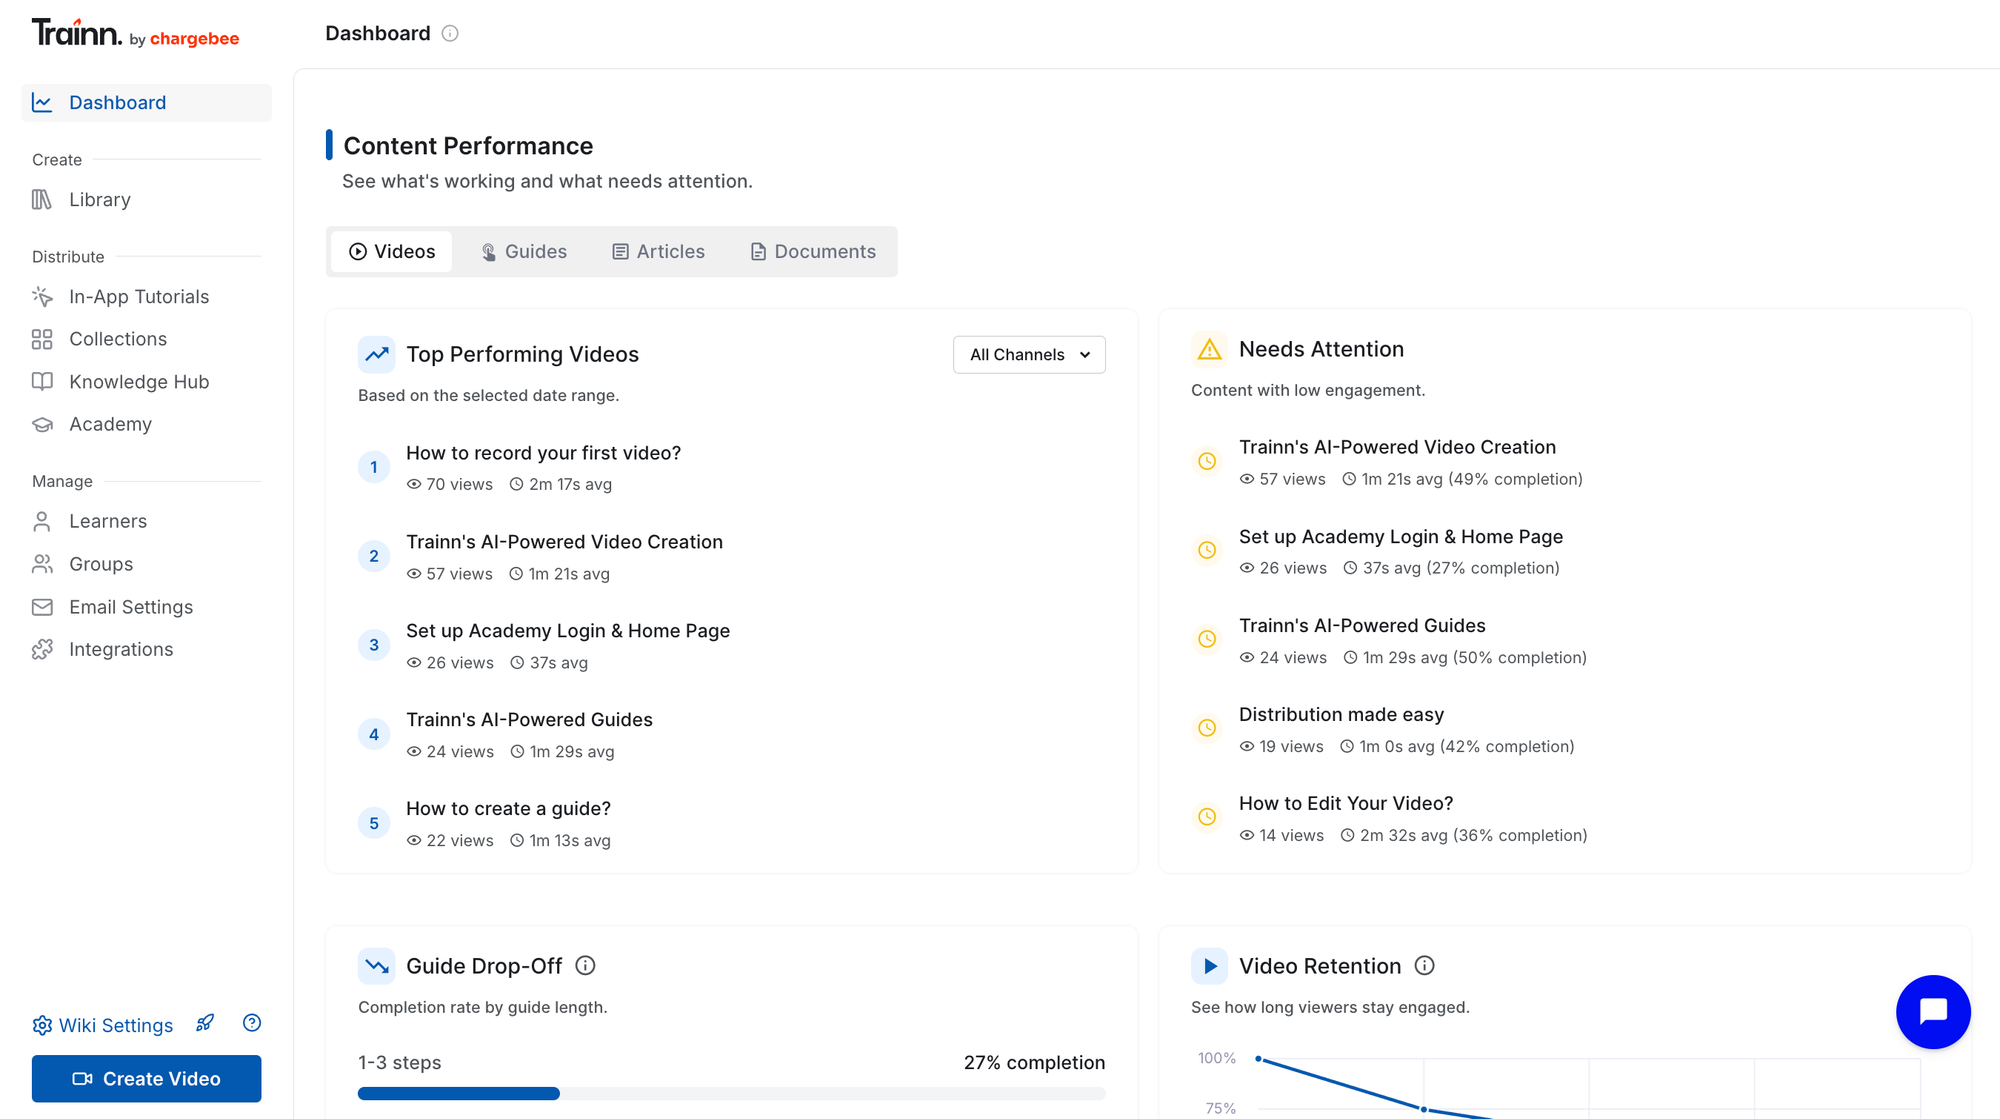Switch to the Documents tab
2000x1119 pixels.
[x=813, y=251]
